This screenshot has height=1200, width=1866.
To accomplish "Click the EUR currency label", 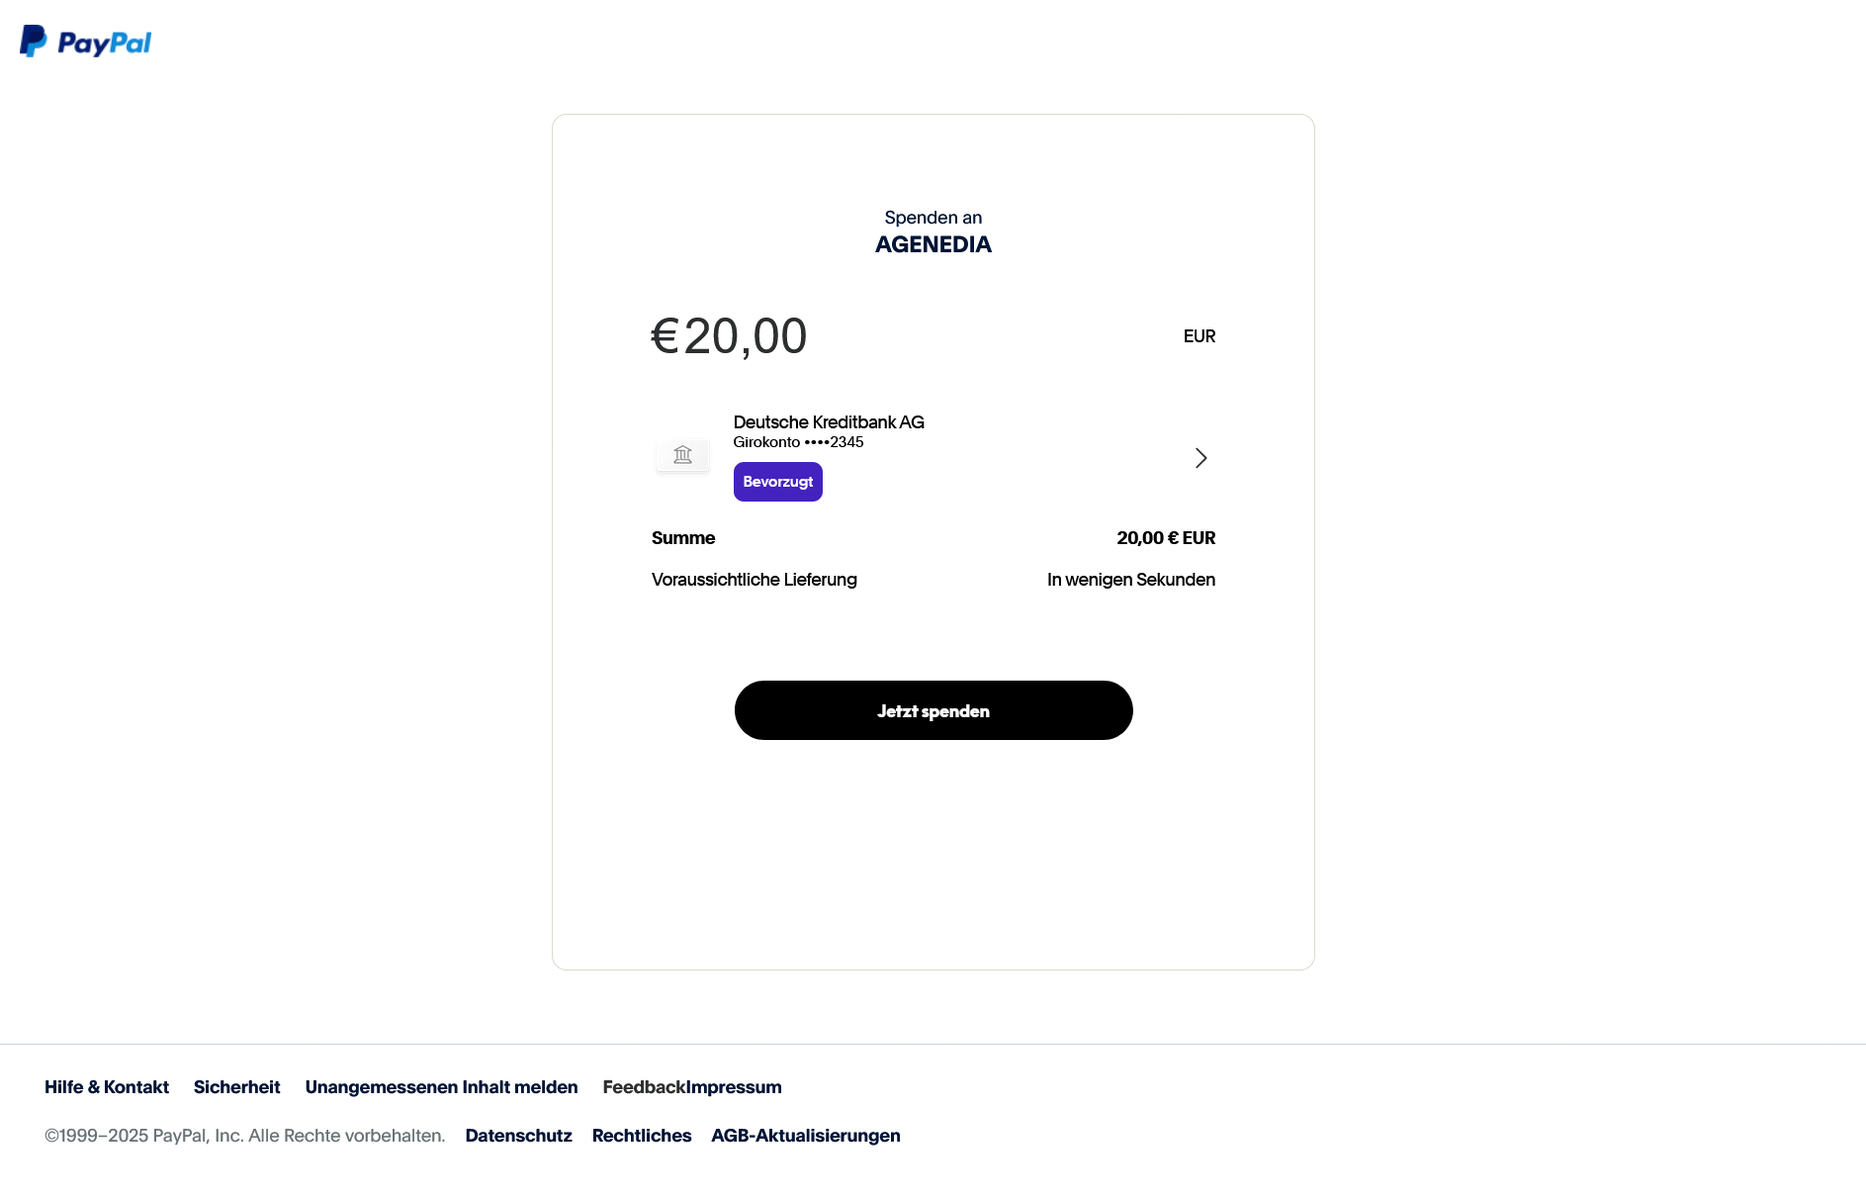I will [1198, 337].
